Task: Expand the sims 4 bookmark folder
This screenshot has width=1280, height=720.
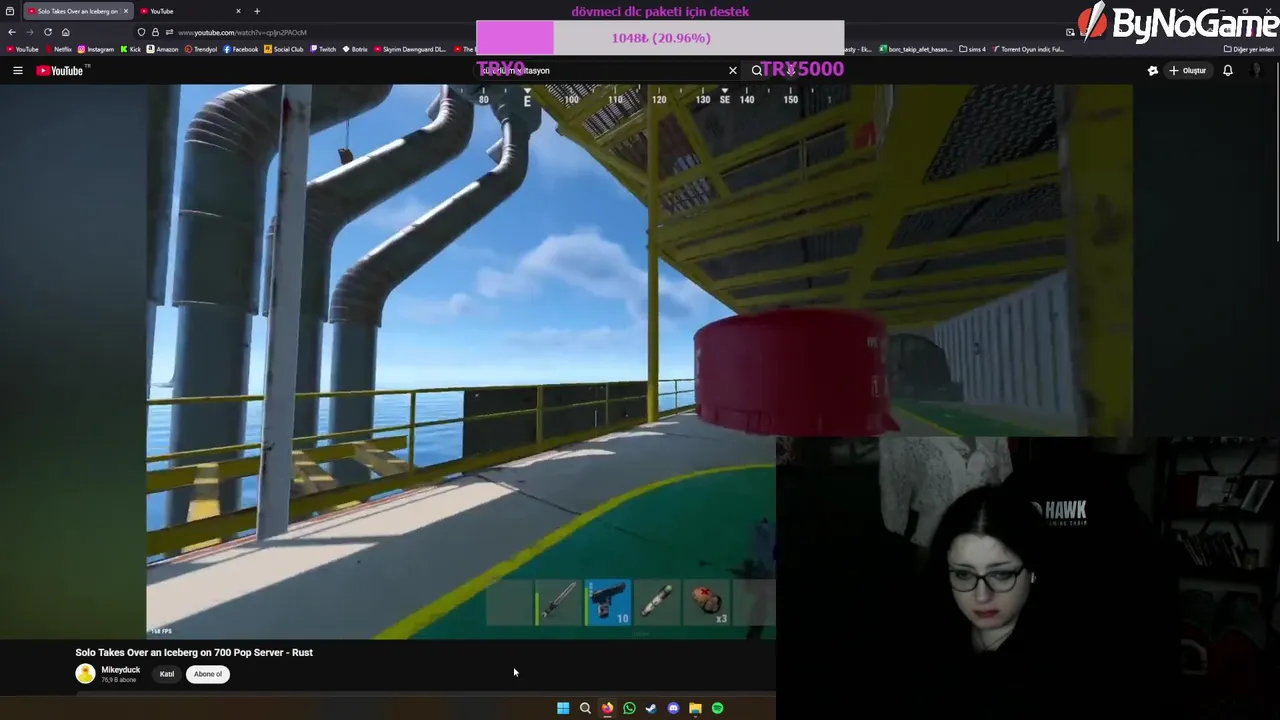Action: (x=973, y=49)
